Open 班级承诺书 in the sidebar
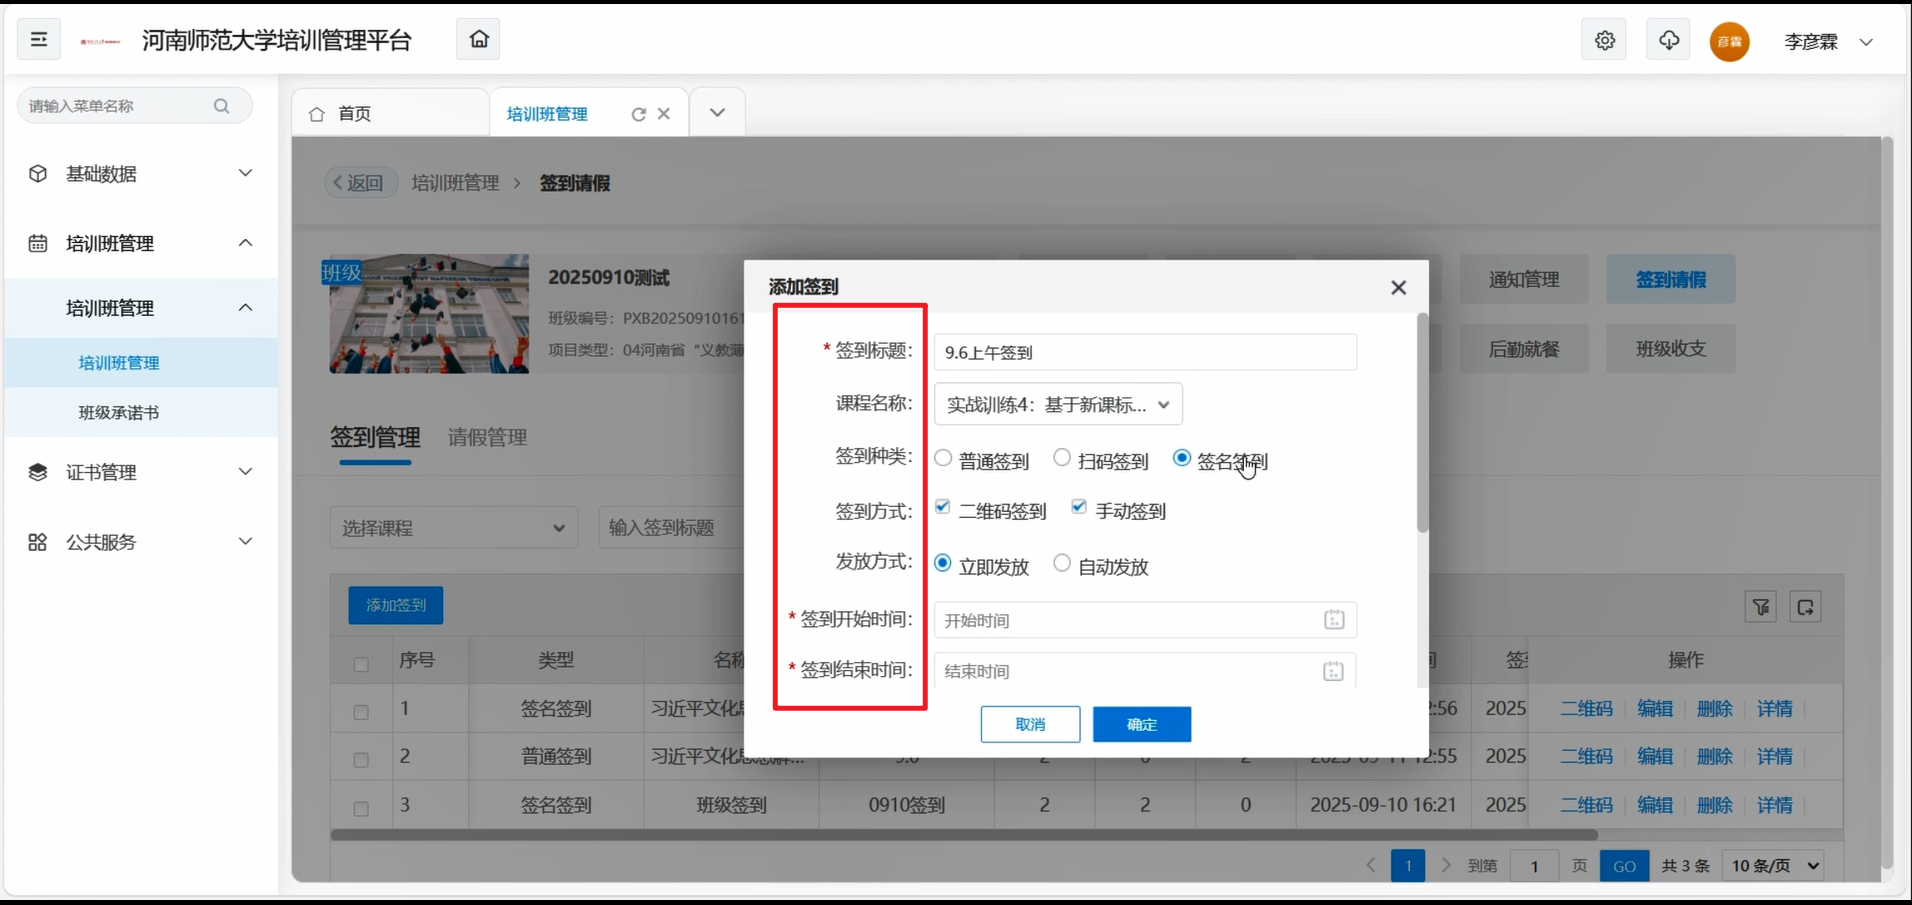The width and height of the screenshot is (1912, 905). pos(119,412)
